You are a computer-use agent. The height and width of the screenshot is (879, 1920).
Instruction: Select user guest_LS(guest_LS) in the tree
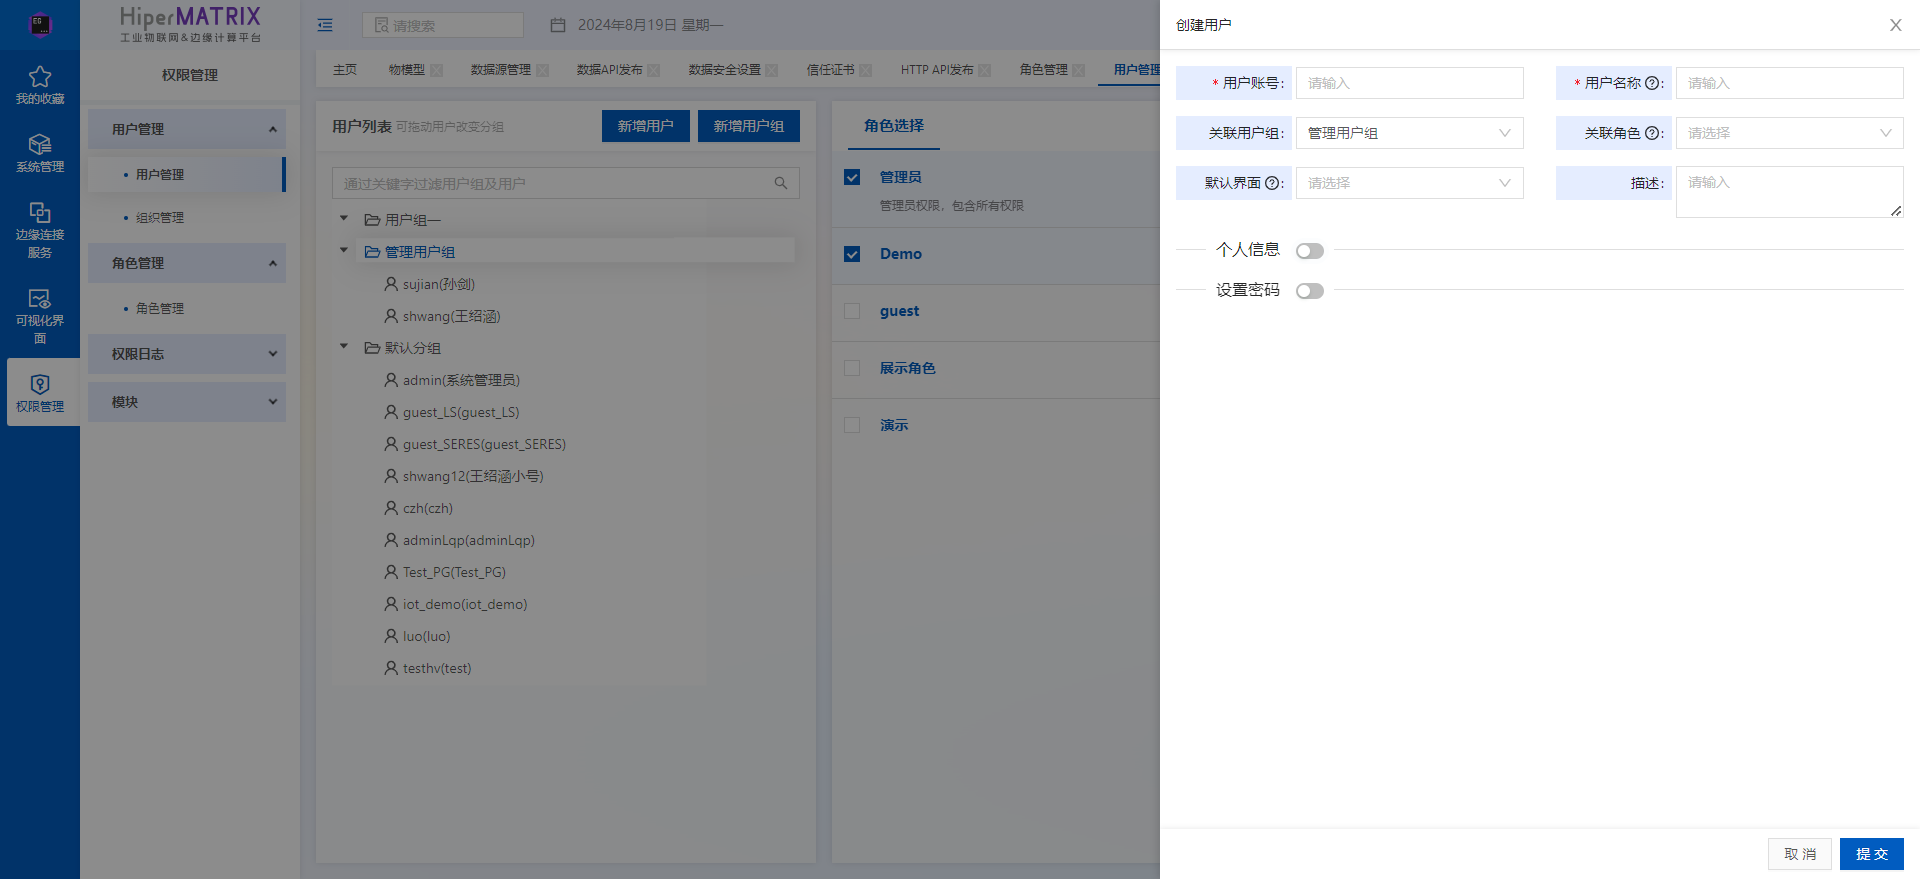click(461, 412)
